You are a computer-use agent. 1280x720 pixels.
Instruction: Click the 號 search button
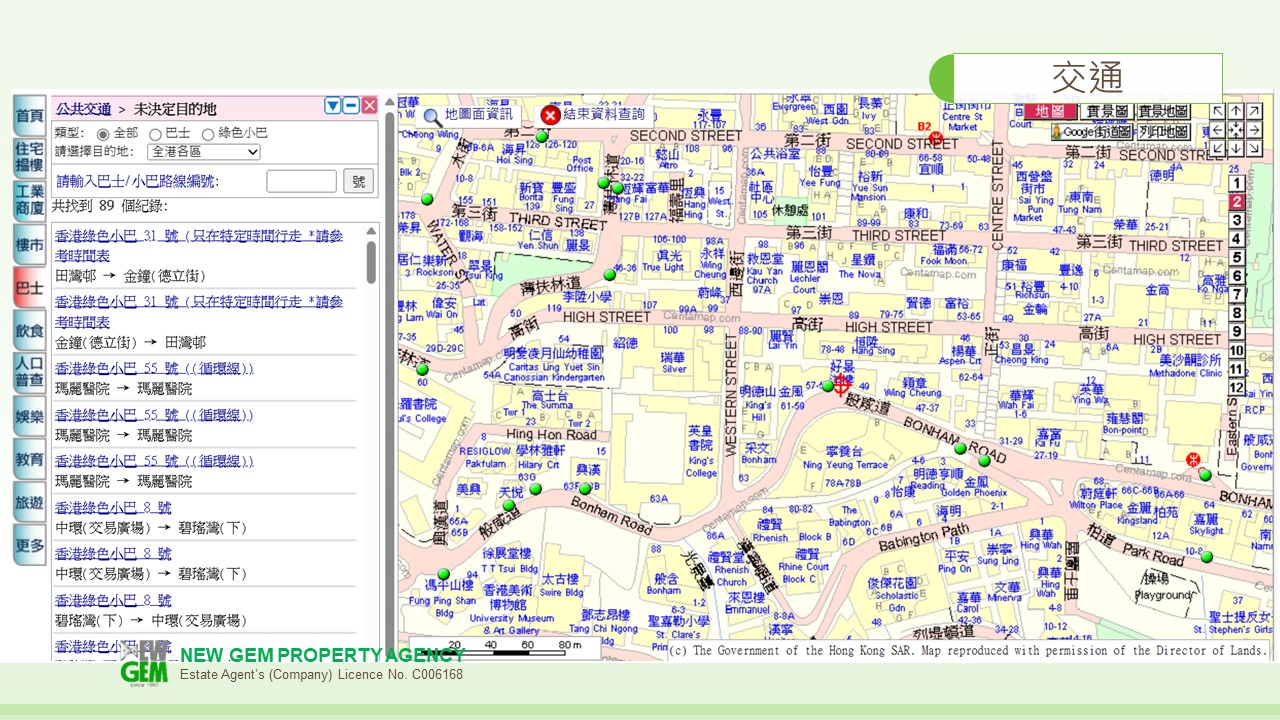(x=359, y=181)
